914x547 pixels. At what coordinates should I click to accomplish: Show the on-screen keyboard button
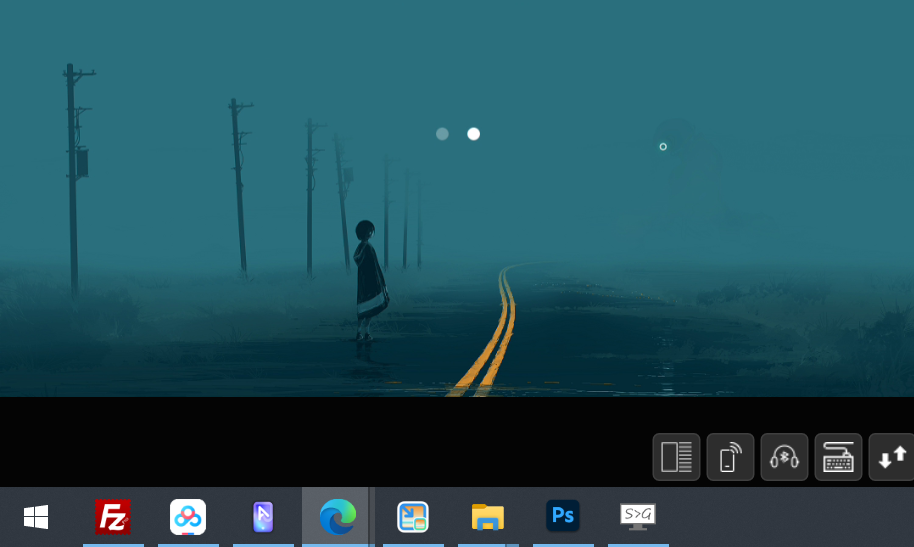pyautogui.click(x=838, y=458)
